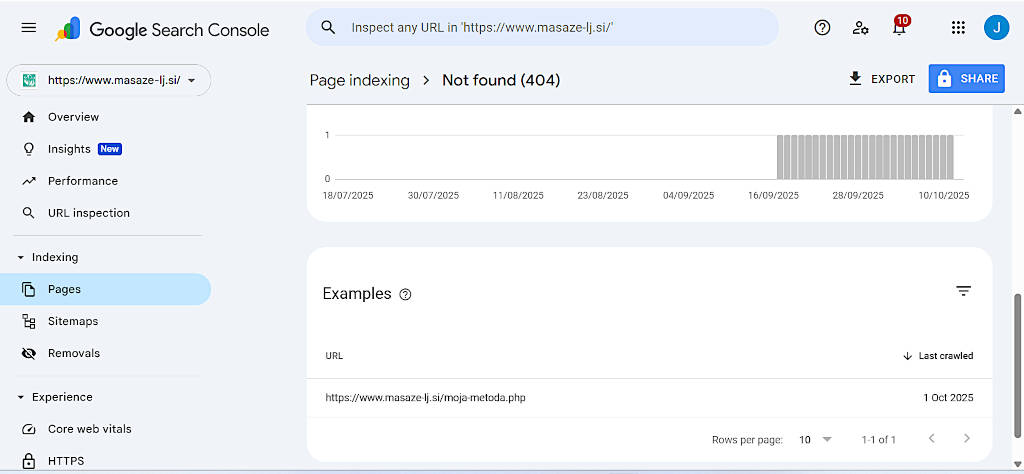Open the rows per page dropdown
Screen dimensions: 1024x474
pos(815,439)
